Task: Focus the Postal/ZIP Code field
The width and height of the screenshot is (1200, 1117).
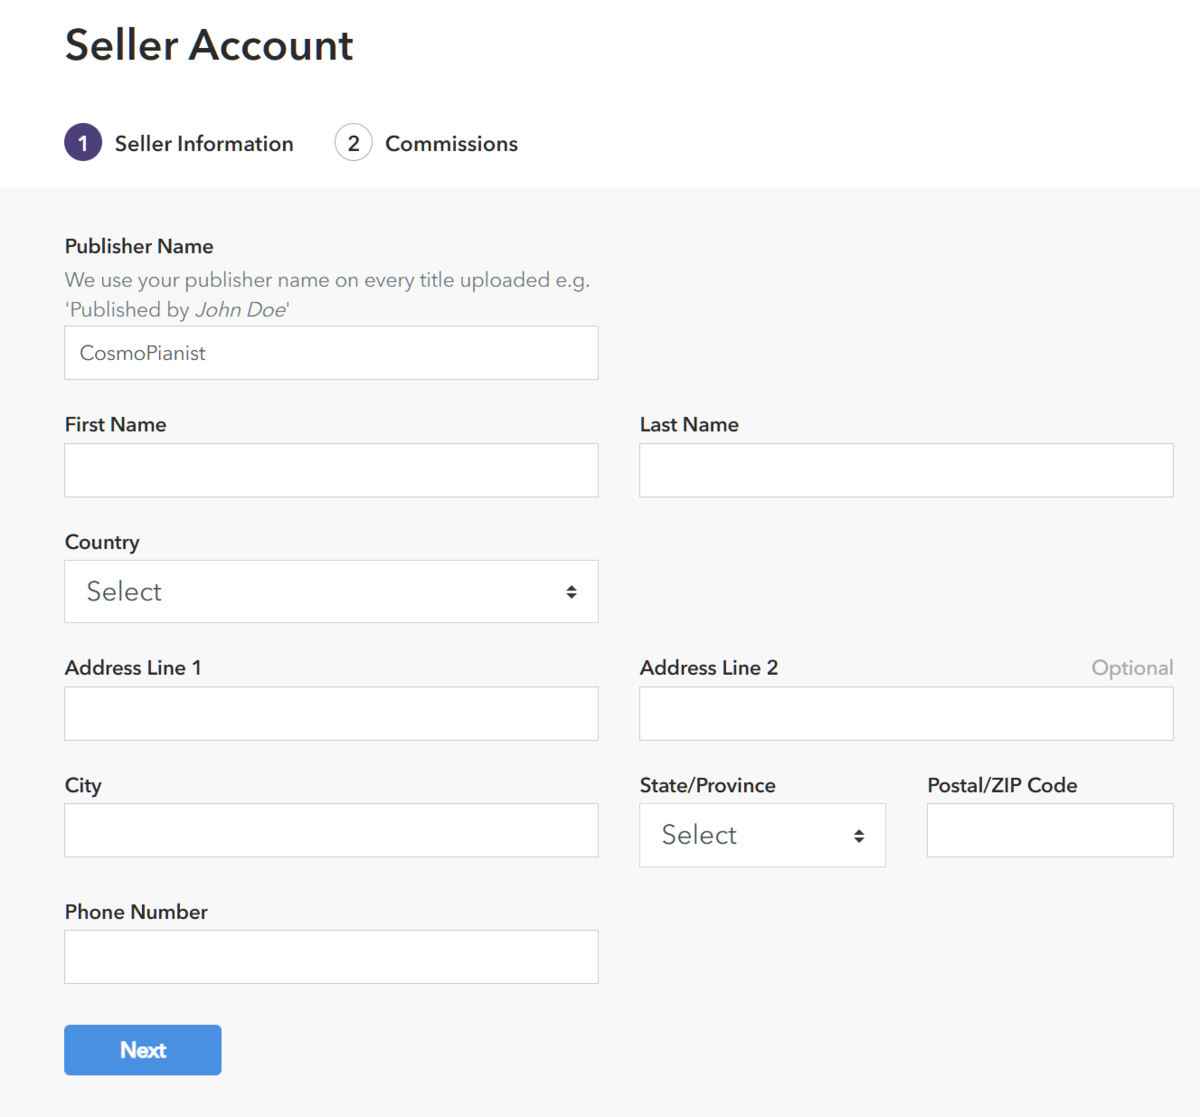Action: (1050, 831)
